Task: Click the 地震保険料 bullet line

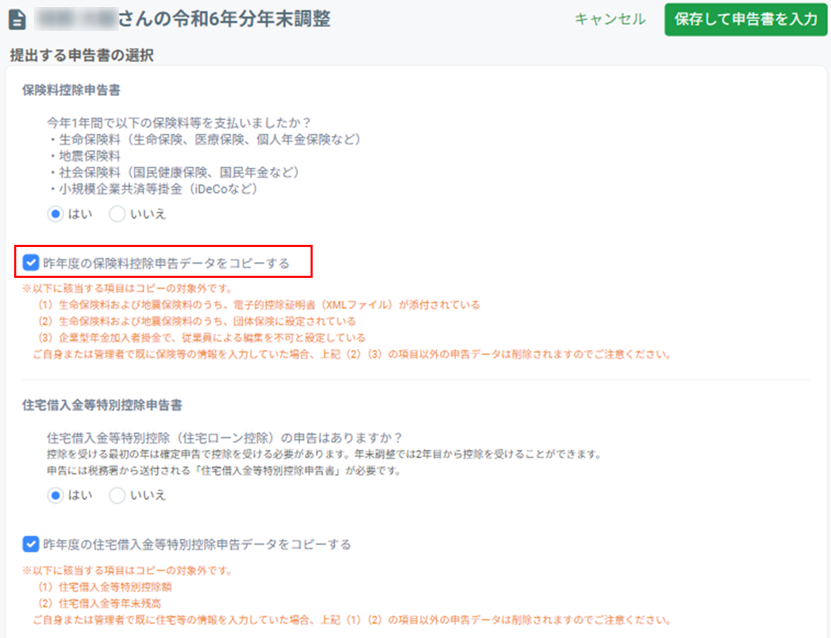Action: (x=85, y=156)
